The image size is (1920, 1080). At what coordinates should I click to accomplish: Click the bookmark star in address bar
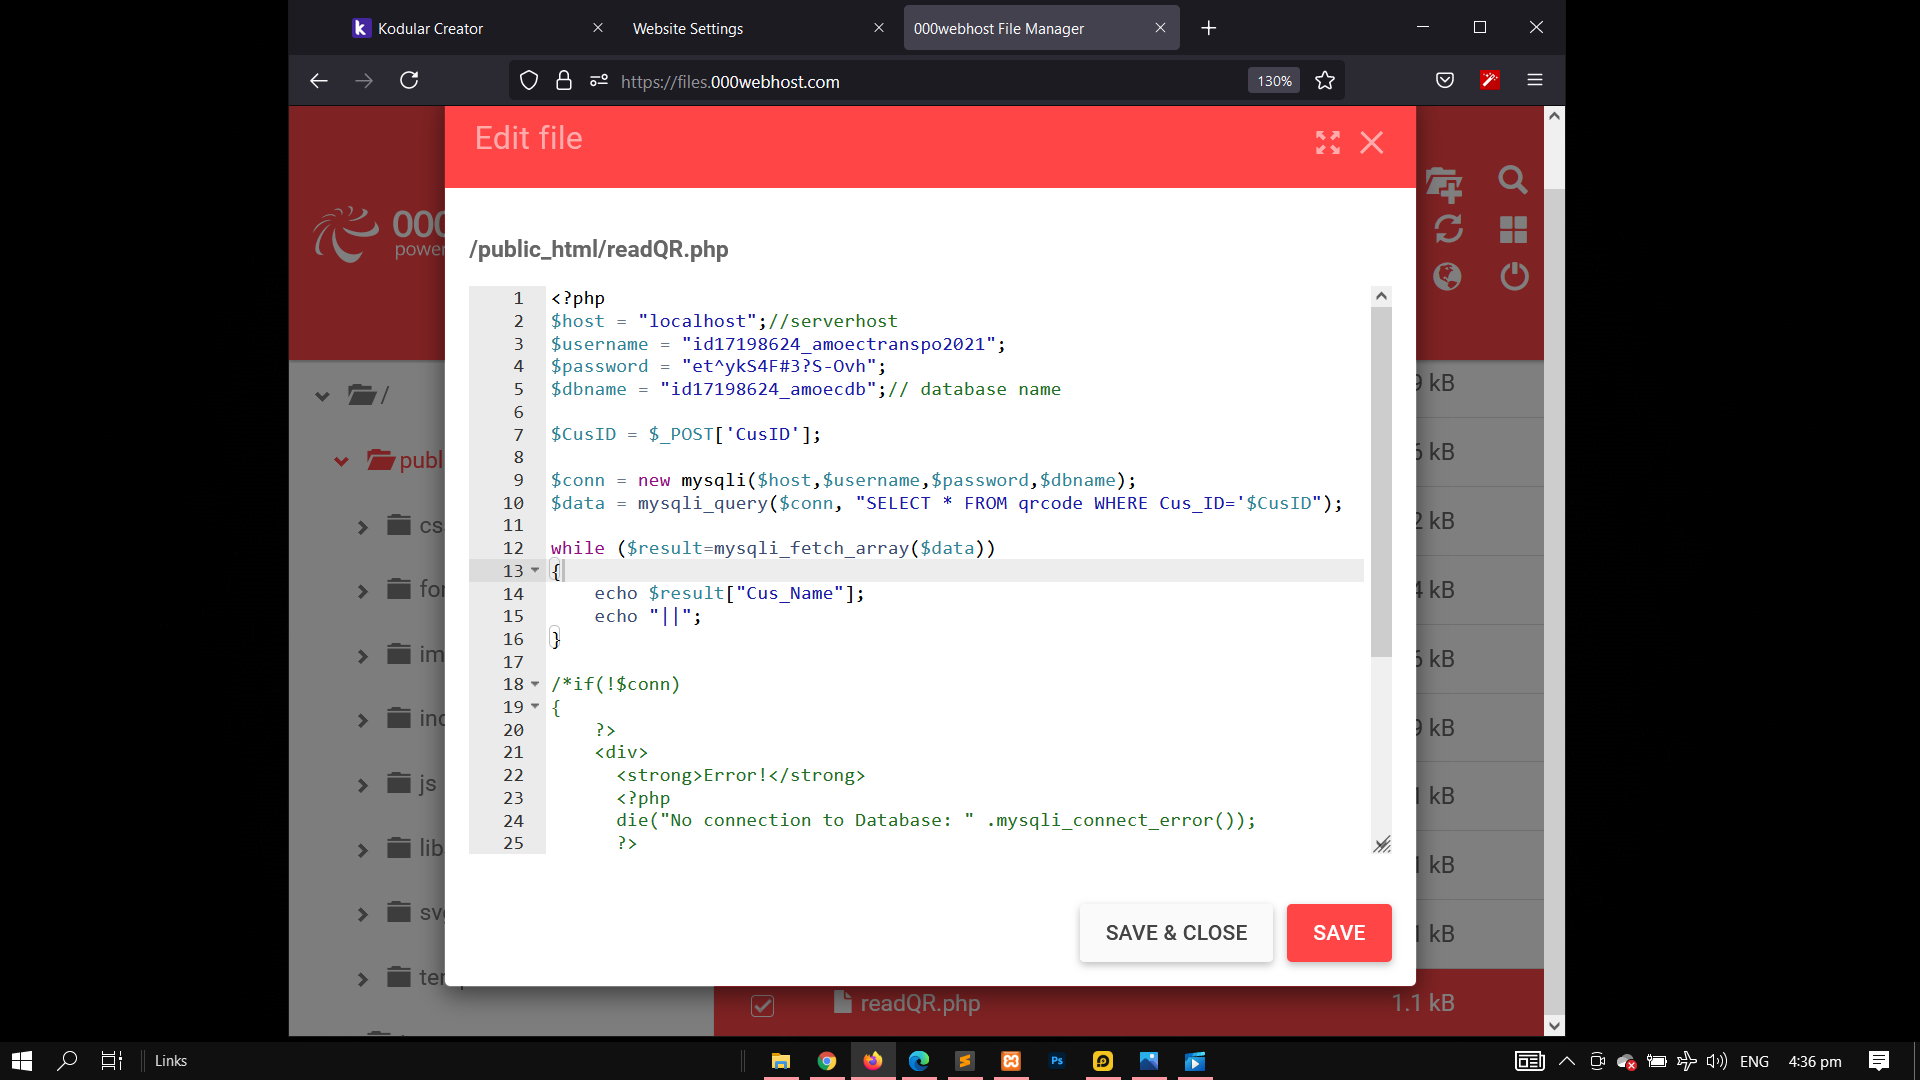pyautogui.click(x=1325, y=81)
